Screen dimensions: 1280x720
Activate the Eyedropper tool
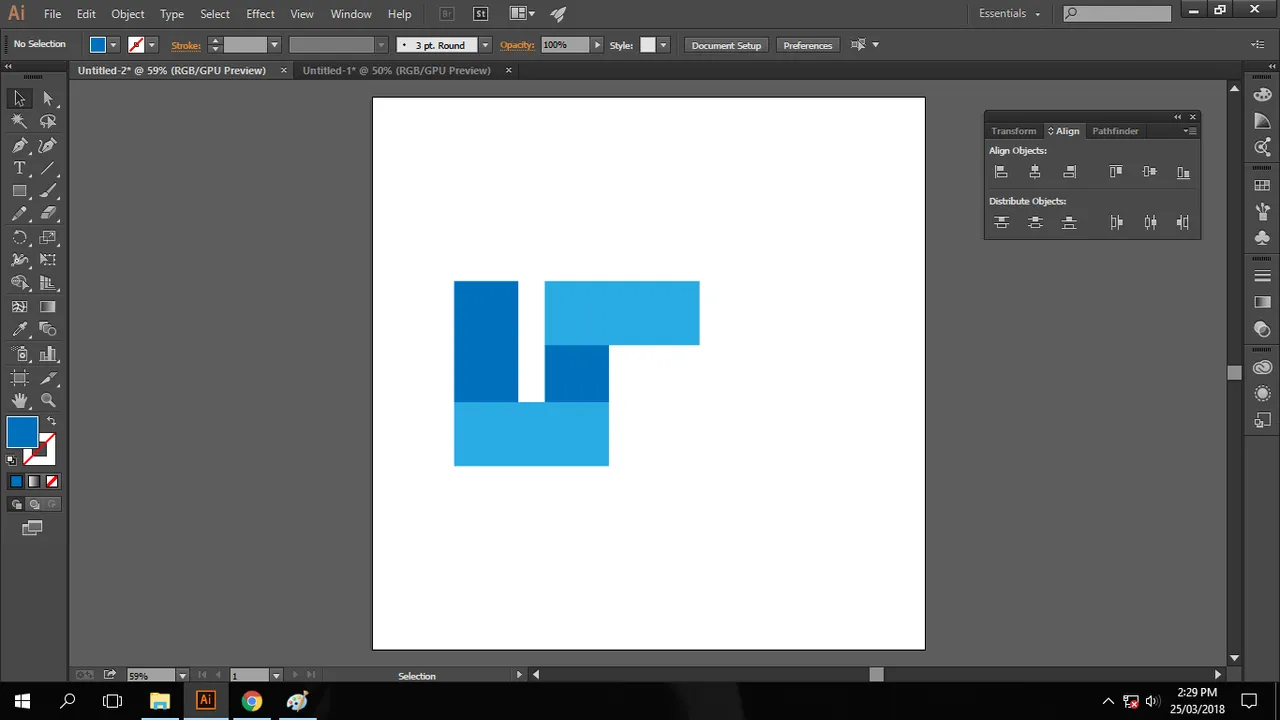pyautogui.click(x=19, y=330)
